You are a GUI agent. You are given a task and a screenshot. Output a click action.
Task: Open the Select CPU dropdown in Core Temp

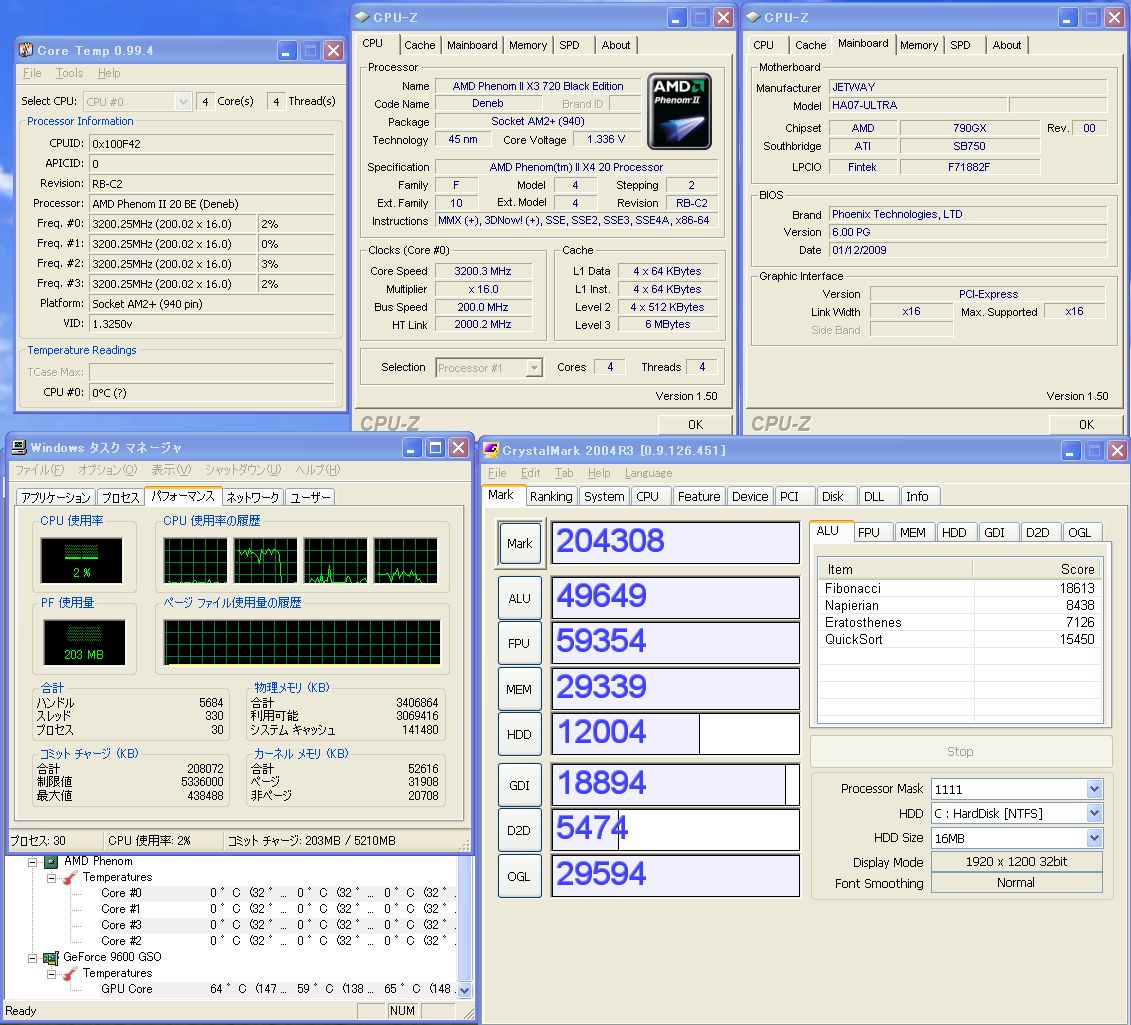(x=183, y=101)
